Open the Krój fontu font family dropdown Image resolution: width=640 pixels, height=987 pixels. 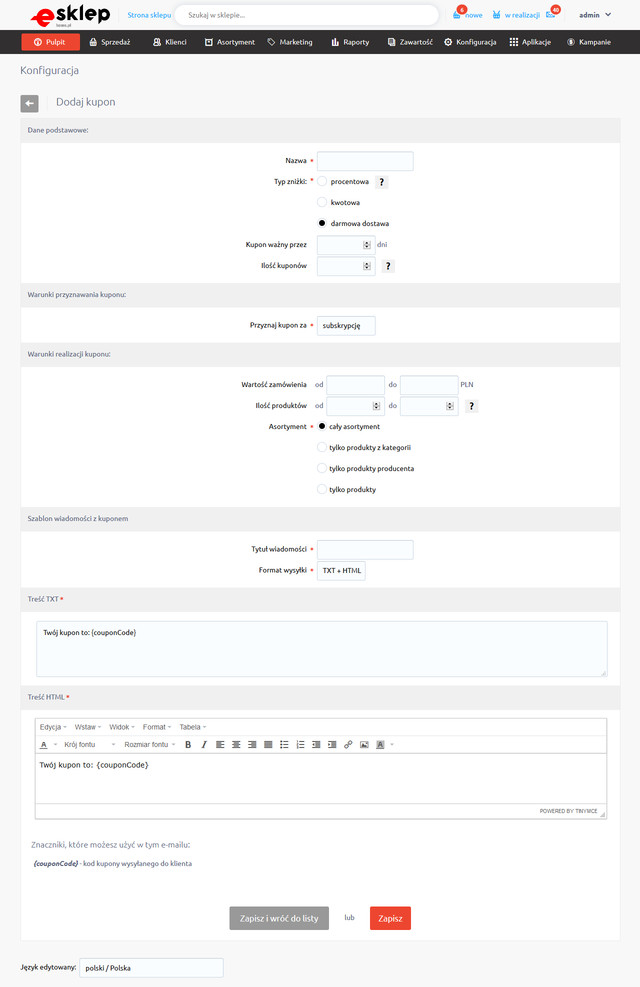click(90, 745)
